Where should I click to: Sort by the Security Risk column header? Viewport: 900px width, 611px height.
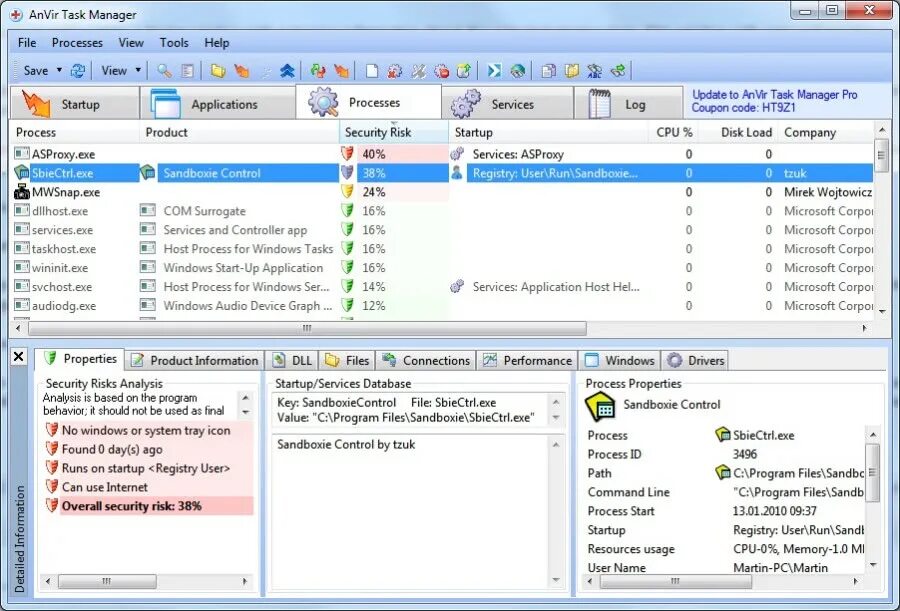(x=394, y=132)
